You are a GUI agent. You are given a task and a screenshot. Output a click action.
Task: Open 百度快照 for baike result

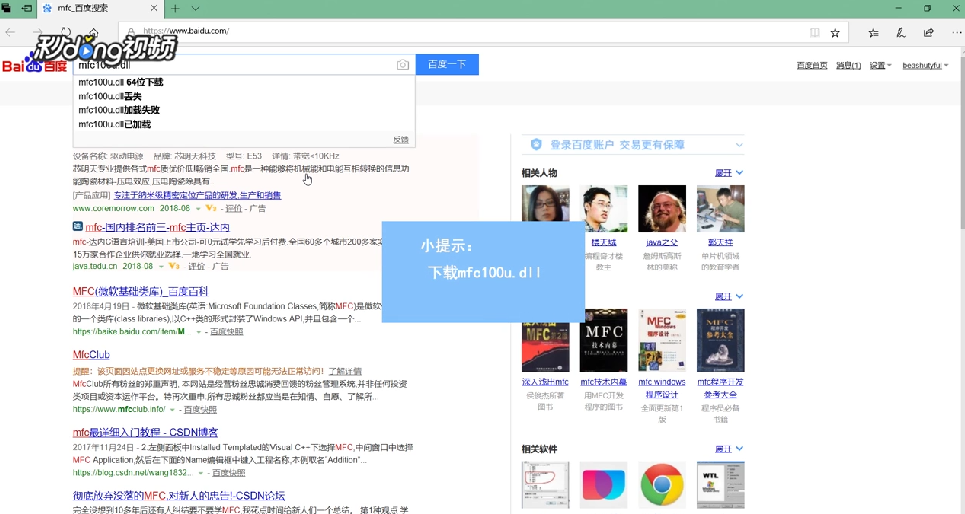coord(226,332)
